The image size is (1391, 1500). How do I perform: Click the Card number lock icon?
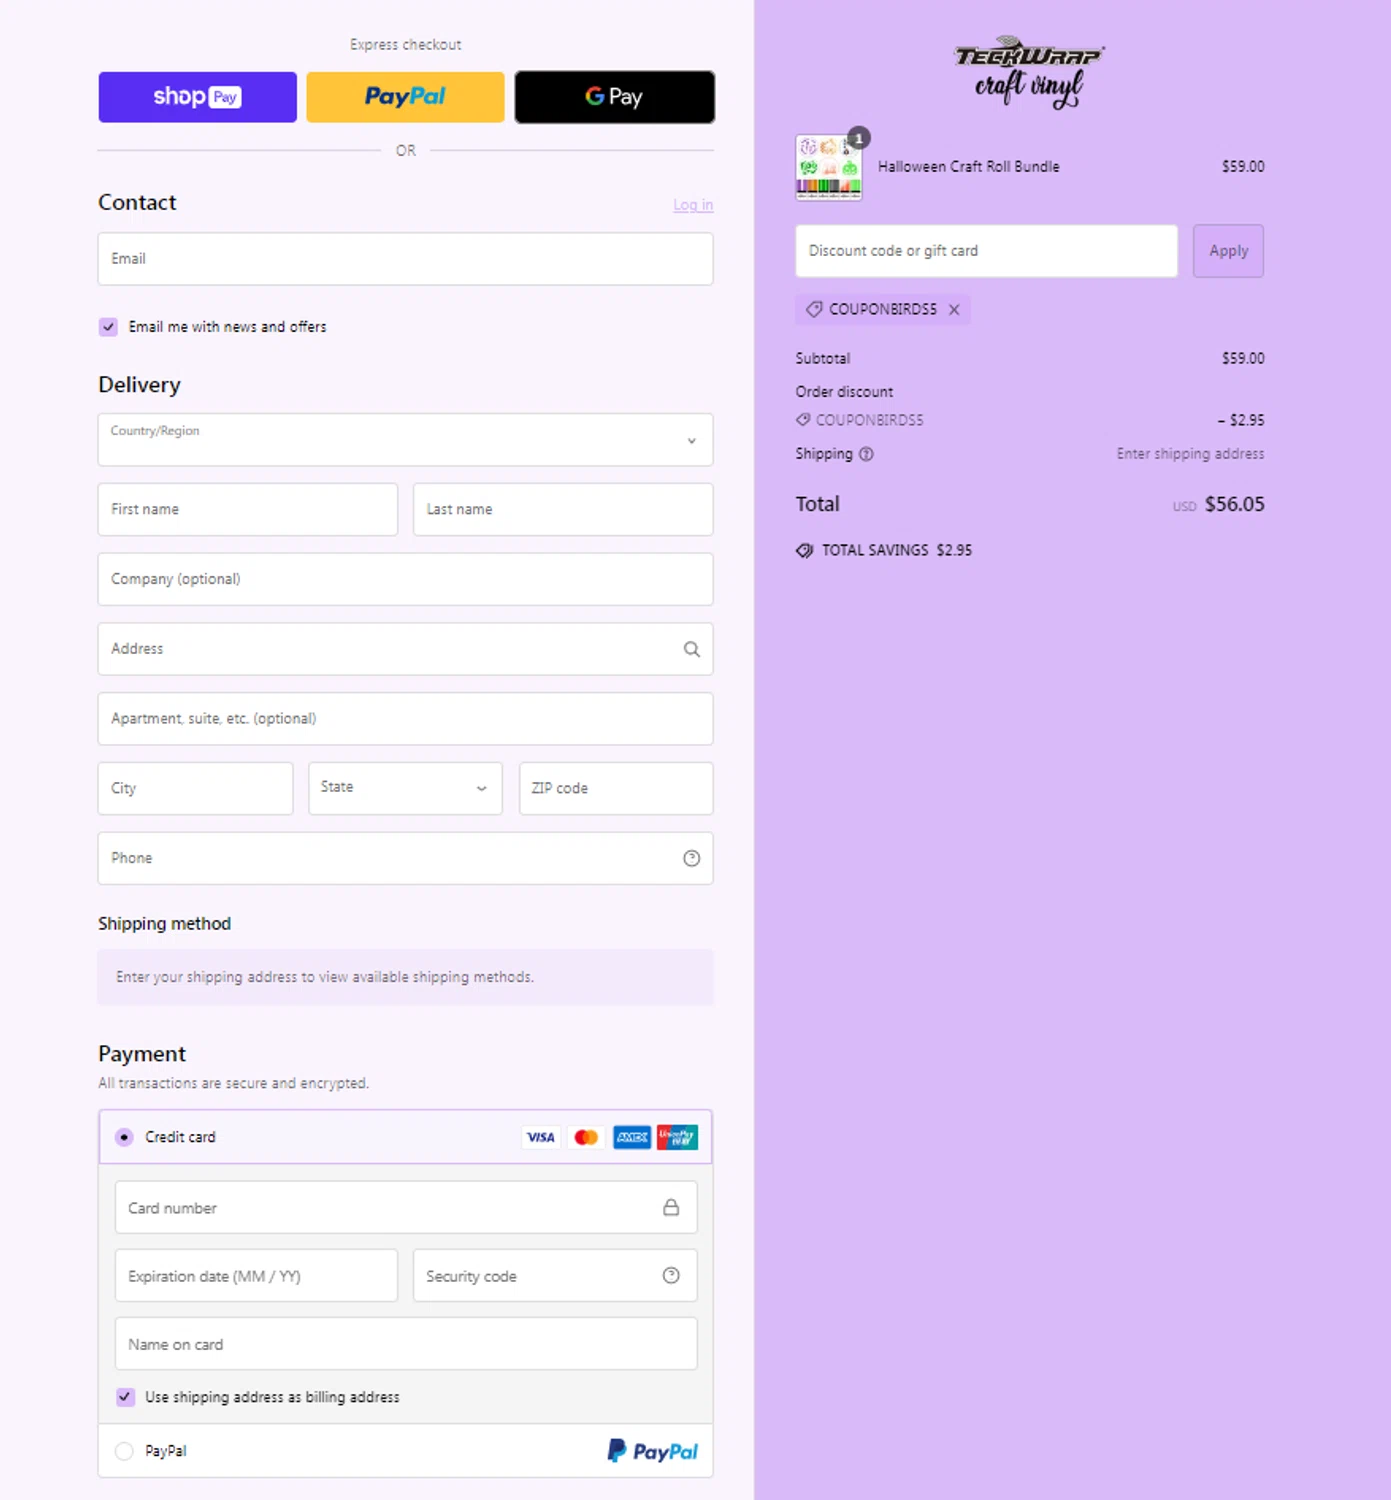point(671,1208)
